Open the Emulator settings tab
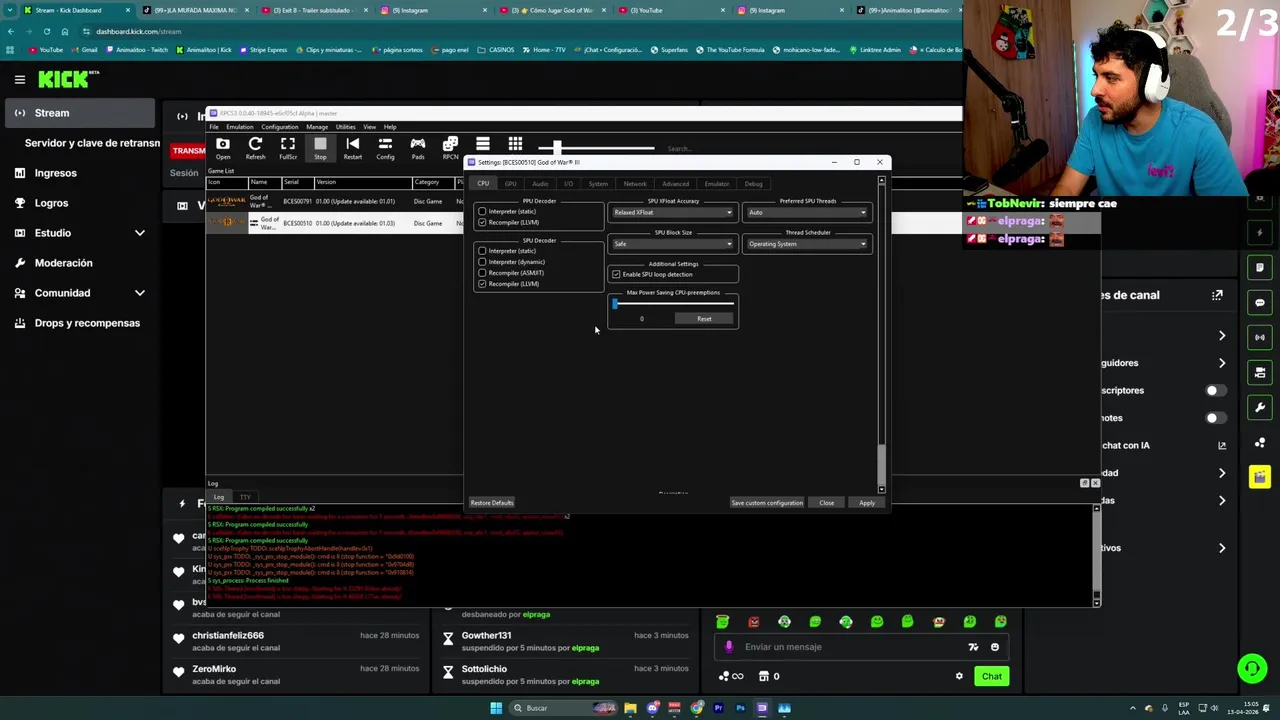 [717, 184]
